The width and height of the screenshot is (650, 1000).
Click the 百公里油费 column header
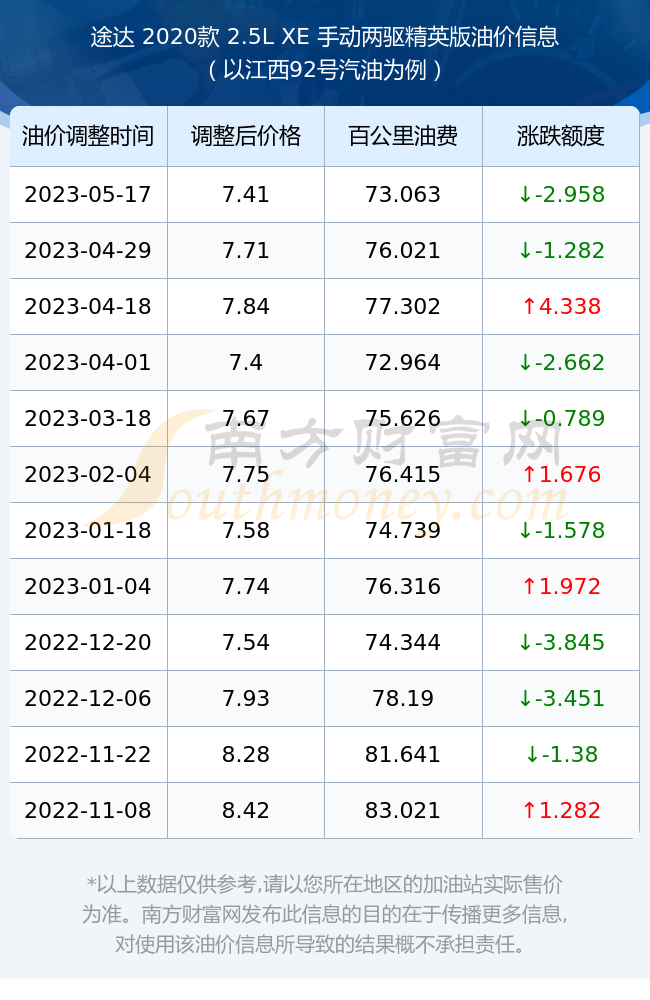(x=403, y=136)
